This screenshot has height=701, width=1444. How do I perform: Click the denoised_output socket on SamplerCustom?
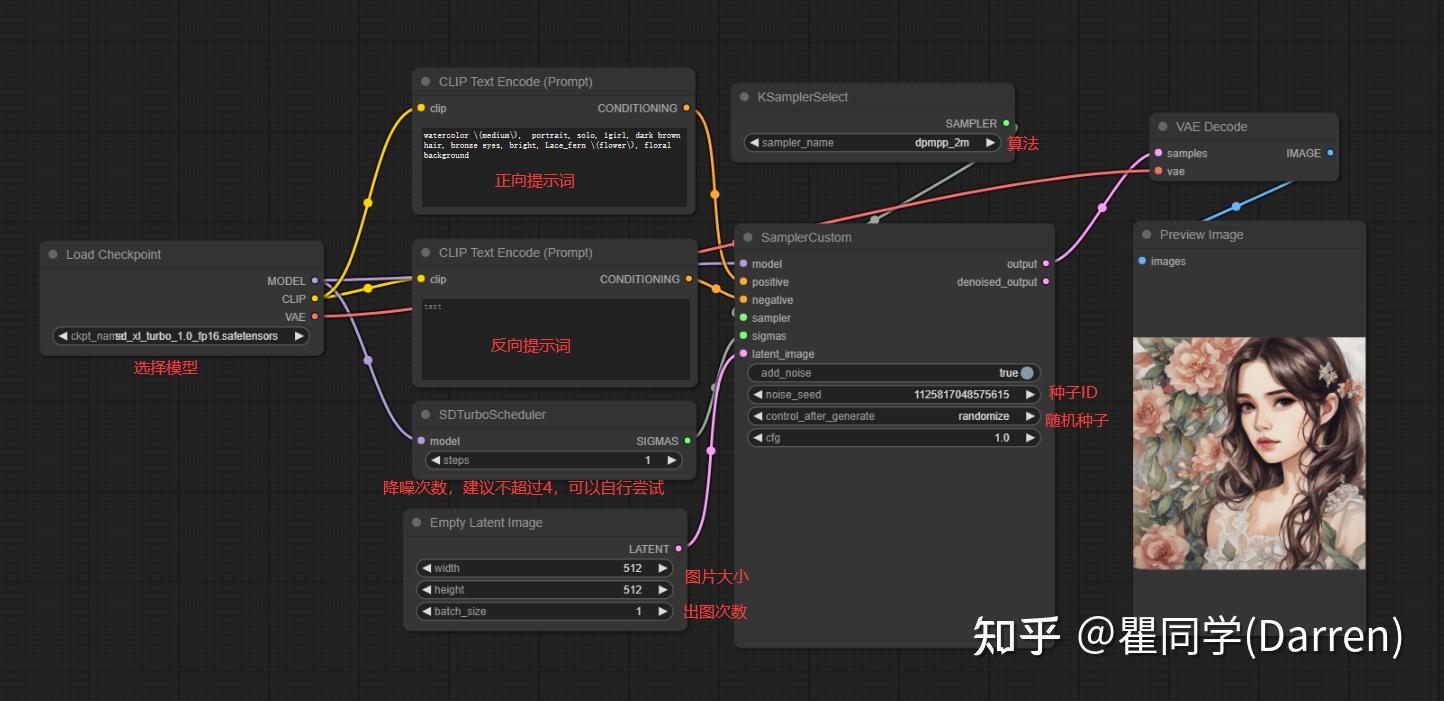[x=1046, y=282]
